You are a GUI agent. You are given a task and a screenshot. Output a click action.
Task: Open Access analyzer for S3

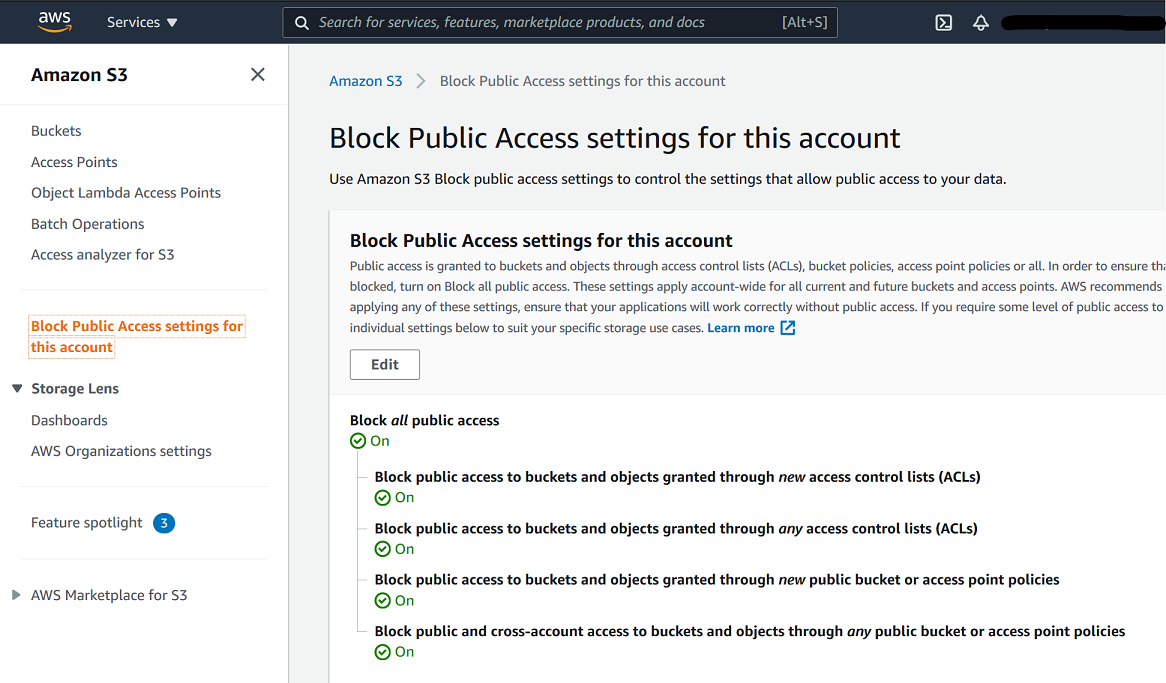102,254
